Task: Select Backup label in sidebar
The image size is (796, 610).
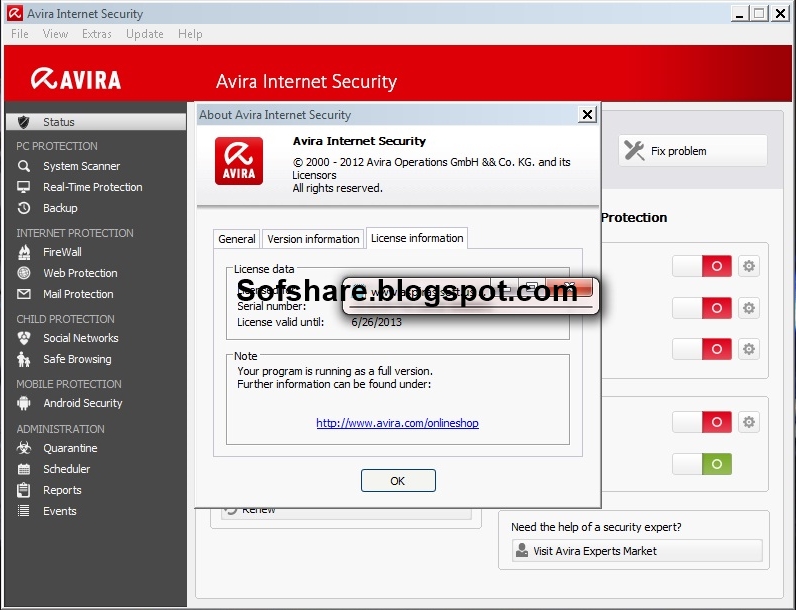Action: tap(60, 208)
